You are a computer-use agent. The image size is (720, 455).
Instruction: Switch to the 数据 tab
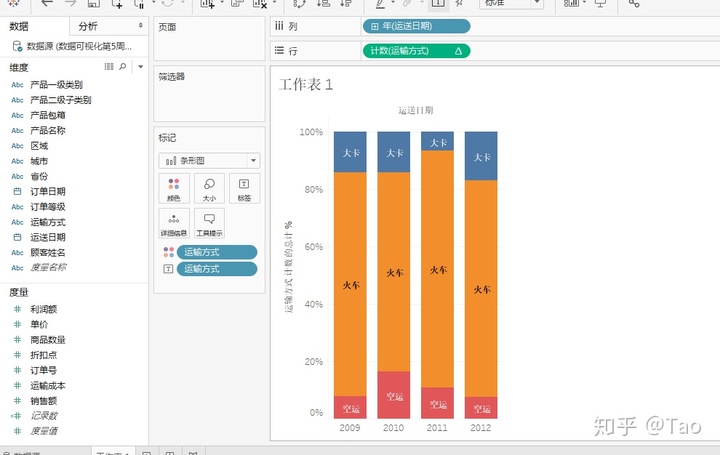click(x=19, y=26)
